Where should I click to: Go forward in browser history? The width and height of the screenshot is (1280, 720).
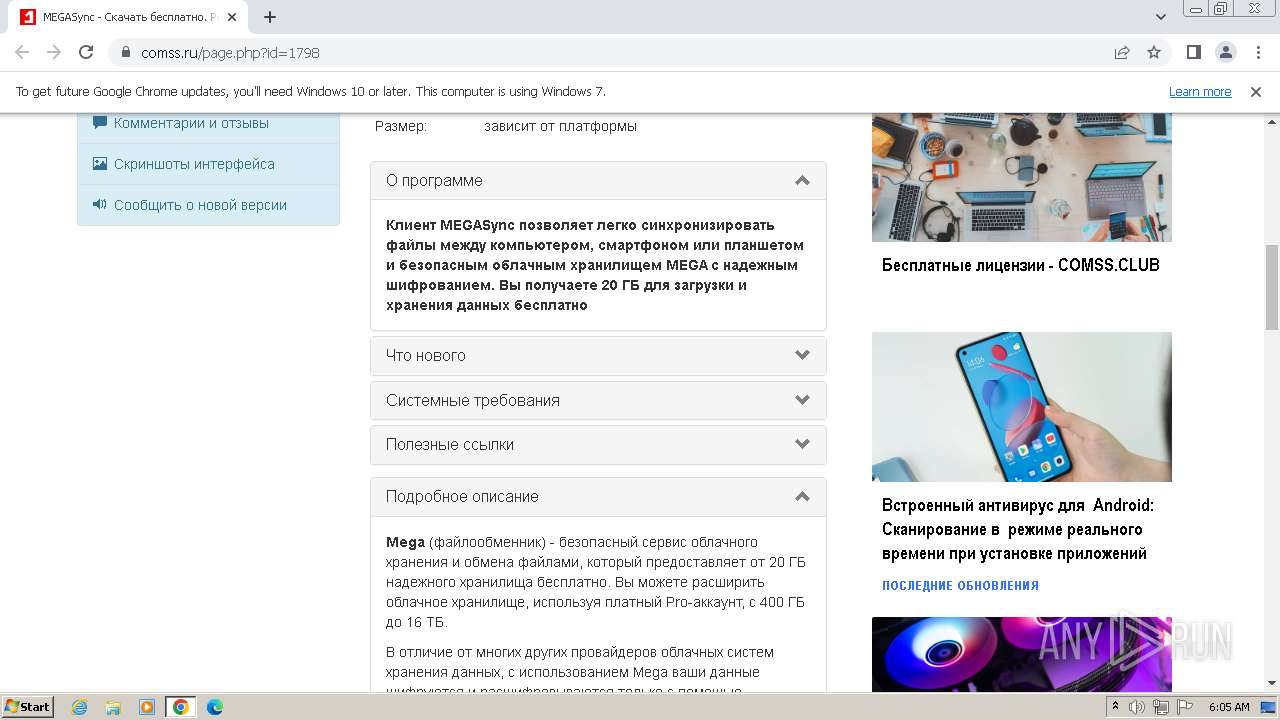pos(54,52)
